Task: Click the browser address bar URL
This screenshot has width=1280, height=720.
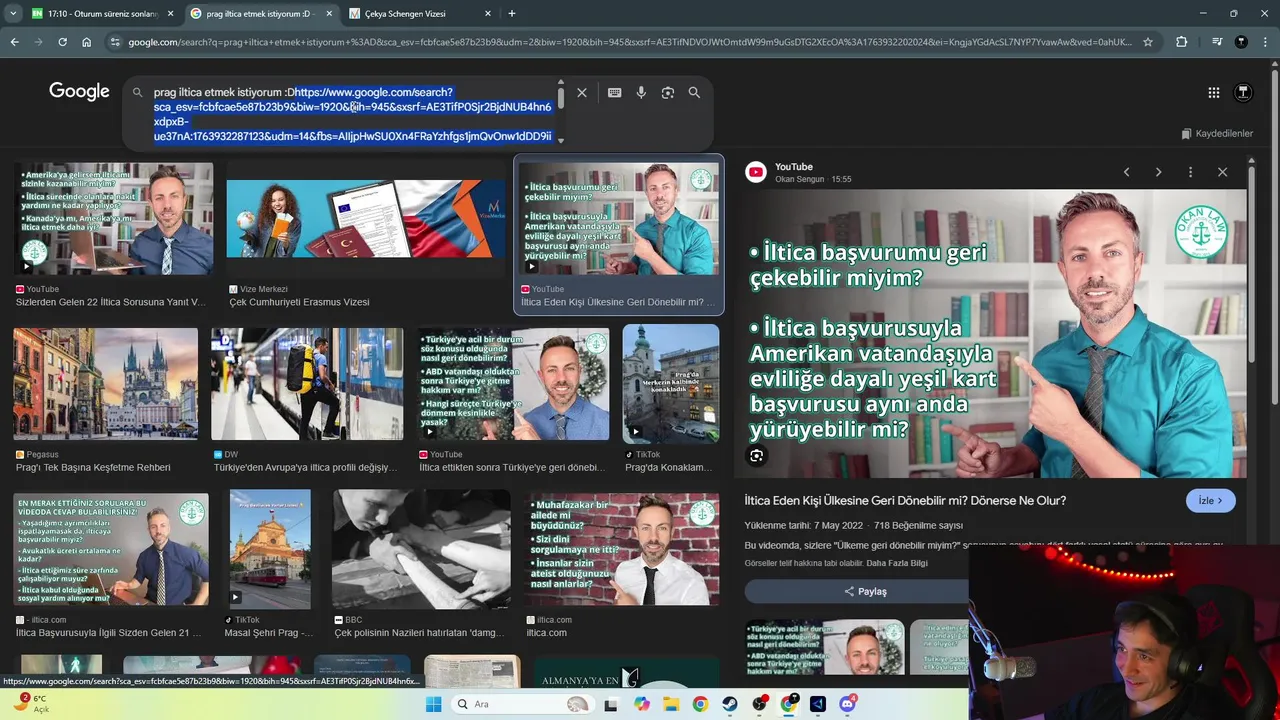Action: click(x=630, y=42)
